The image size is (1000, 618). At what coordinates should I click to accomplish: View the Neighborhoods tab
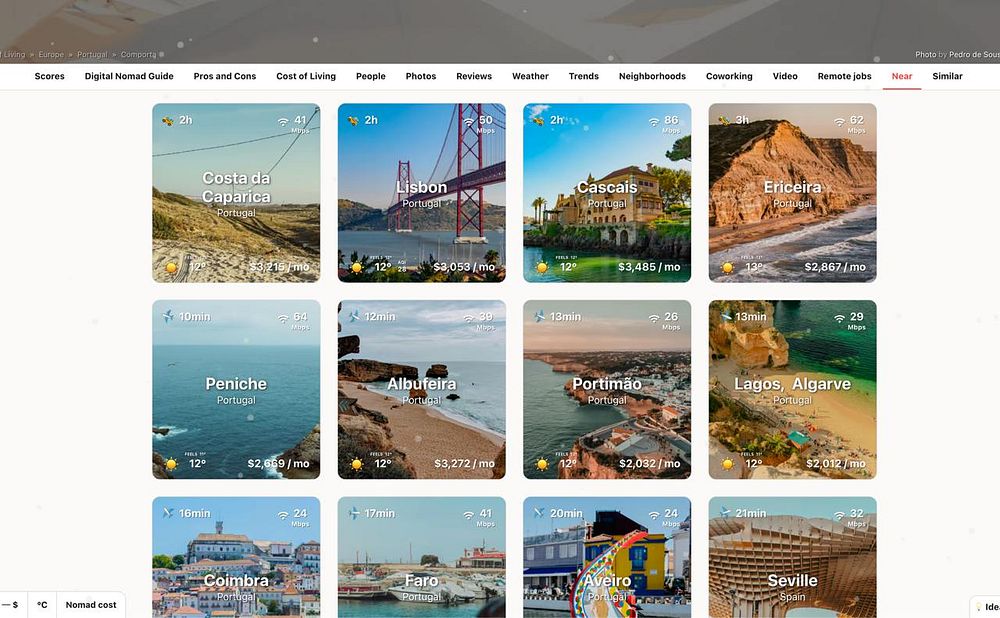(652, 76)
